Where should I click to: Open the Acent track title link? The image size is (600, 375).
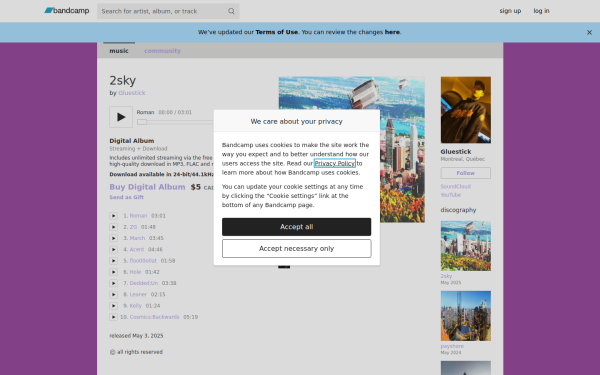click(137, 249)
